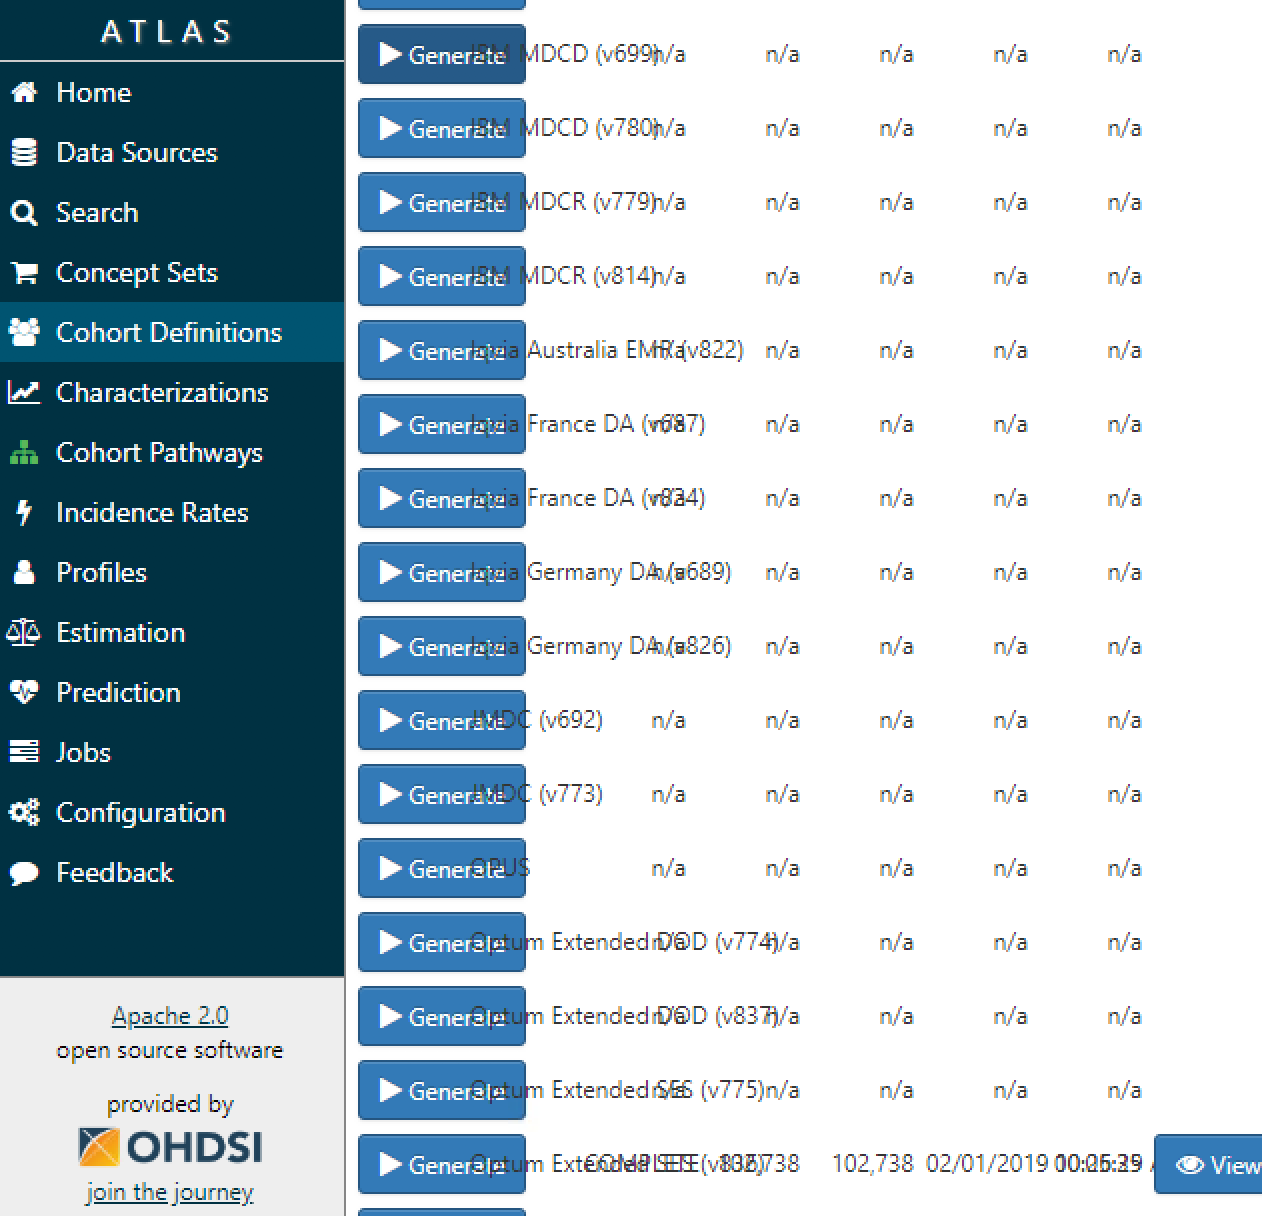Click the Search magnifier icon
Viewport: 1266px width, 1216px height.
pos(23,212)
